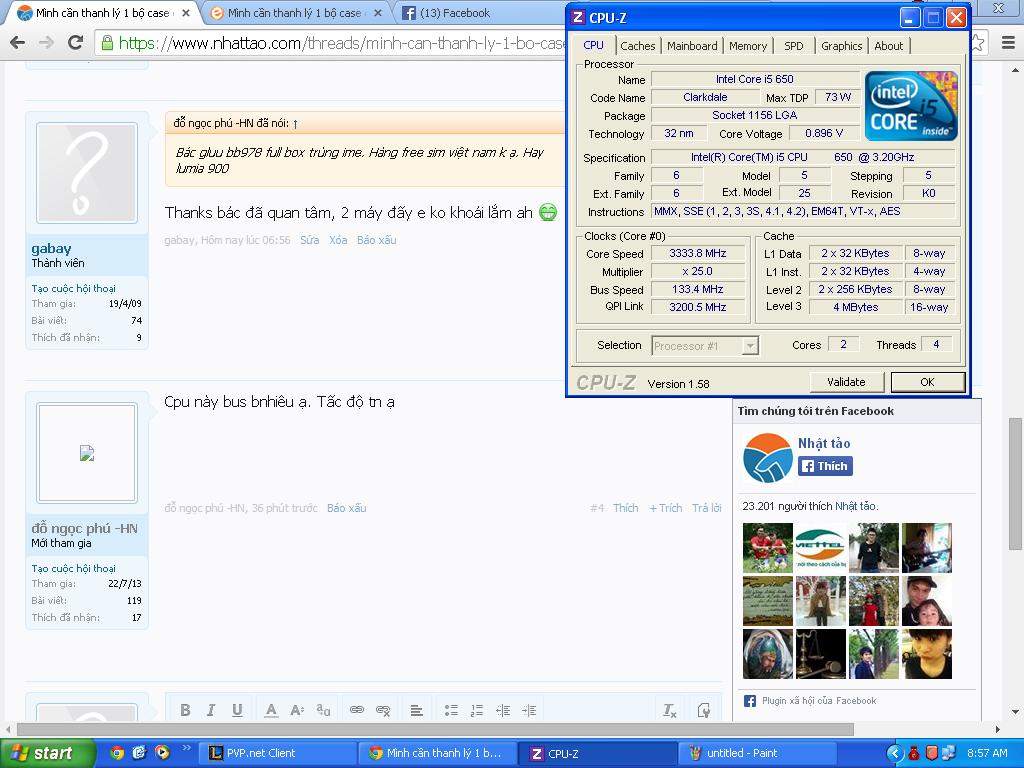The image size is (1024, 768).
Task: Decrease indent in the reply editor
Action: click(x=503, y=710)
